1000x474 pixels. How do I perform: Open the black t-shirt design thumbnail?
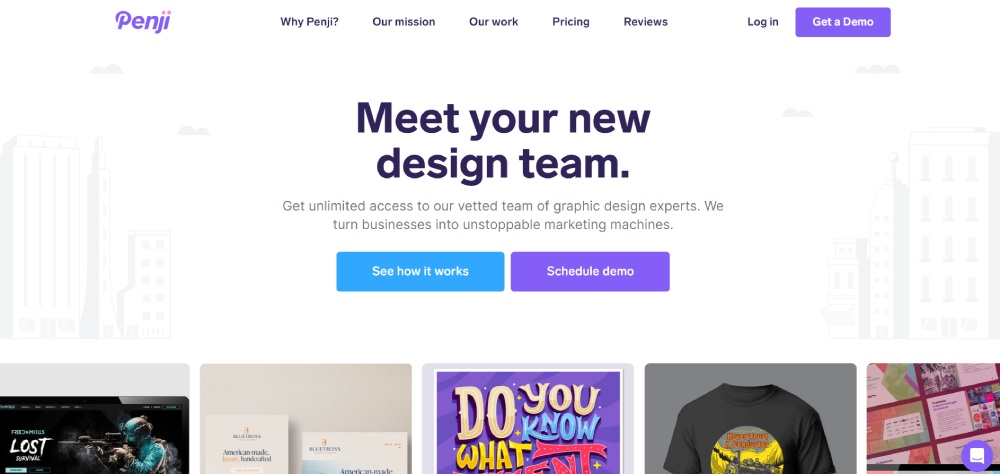750,419
